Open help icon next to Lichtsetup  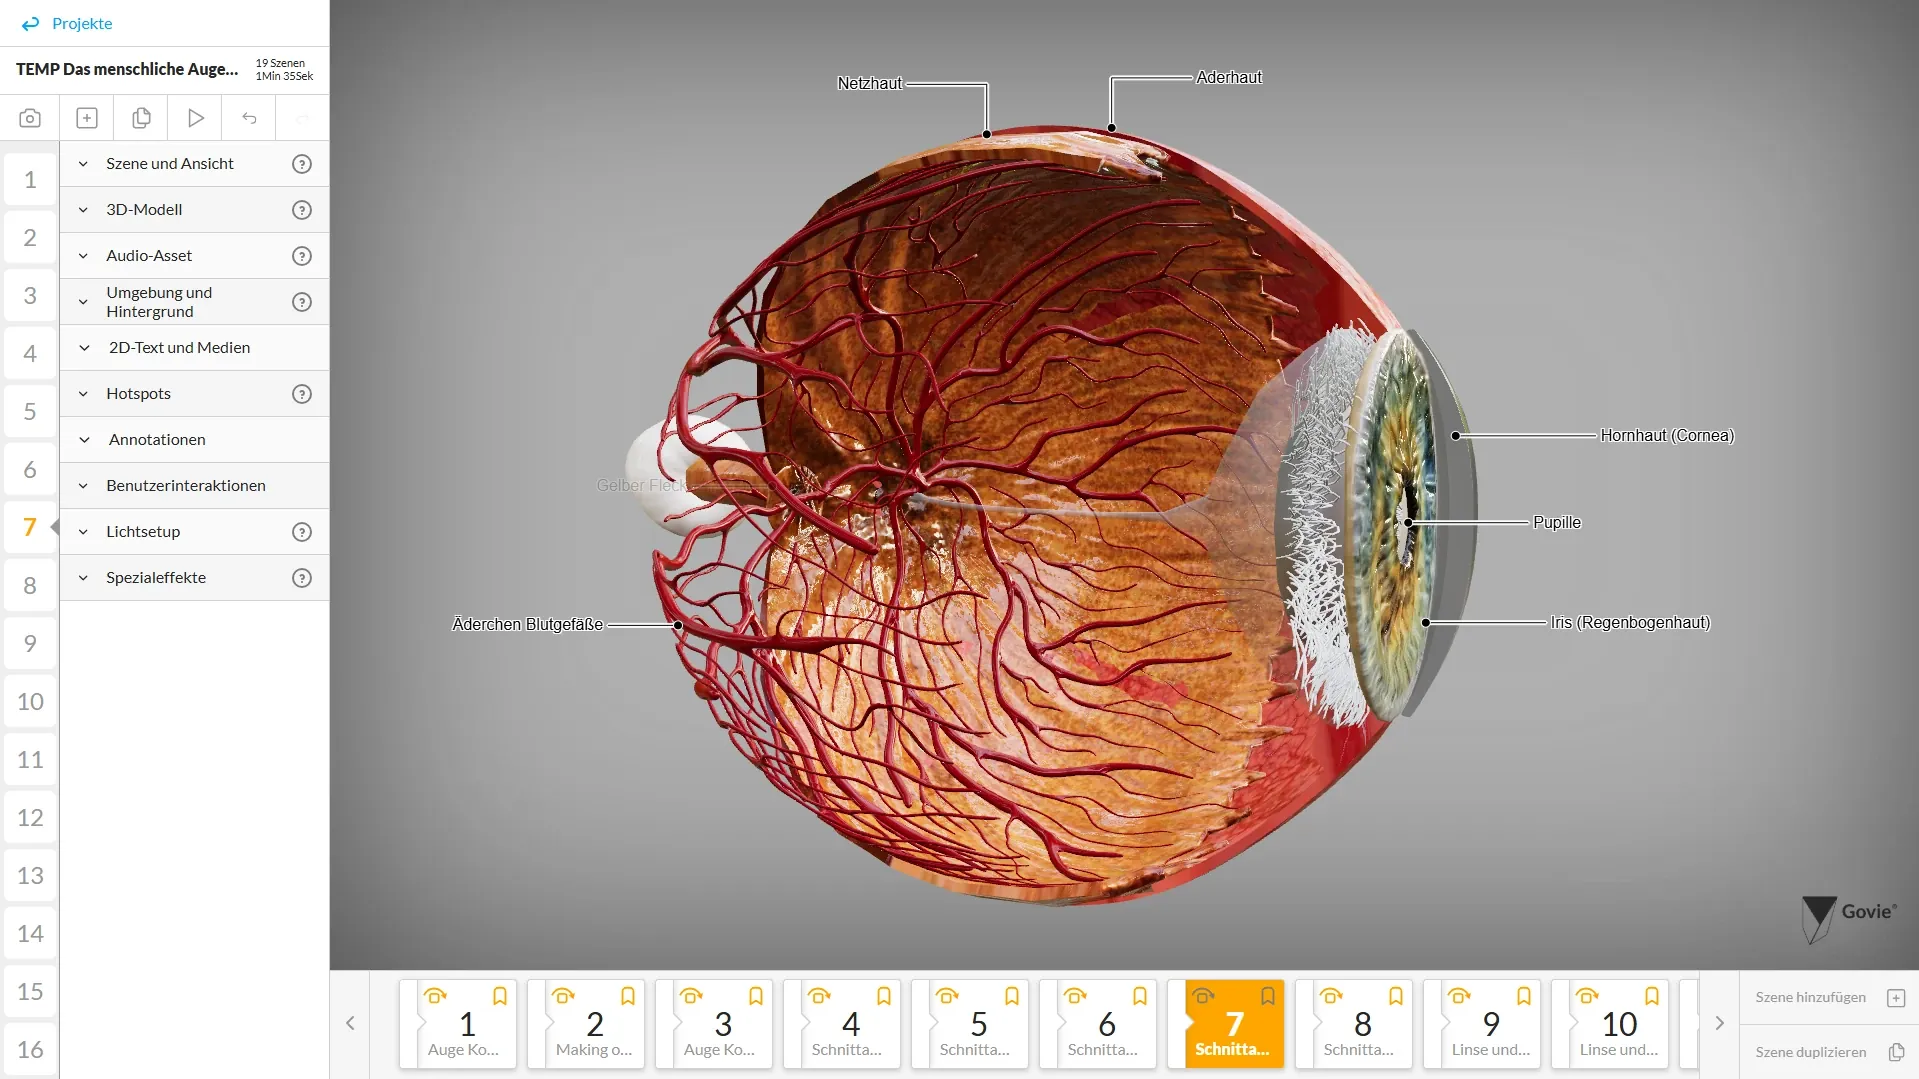tap(301, 532)
